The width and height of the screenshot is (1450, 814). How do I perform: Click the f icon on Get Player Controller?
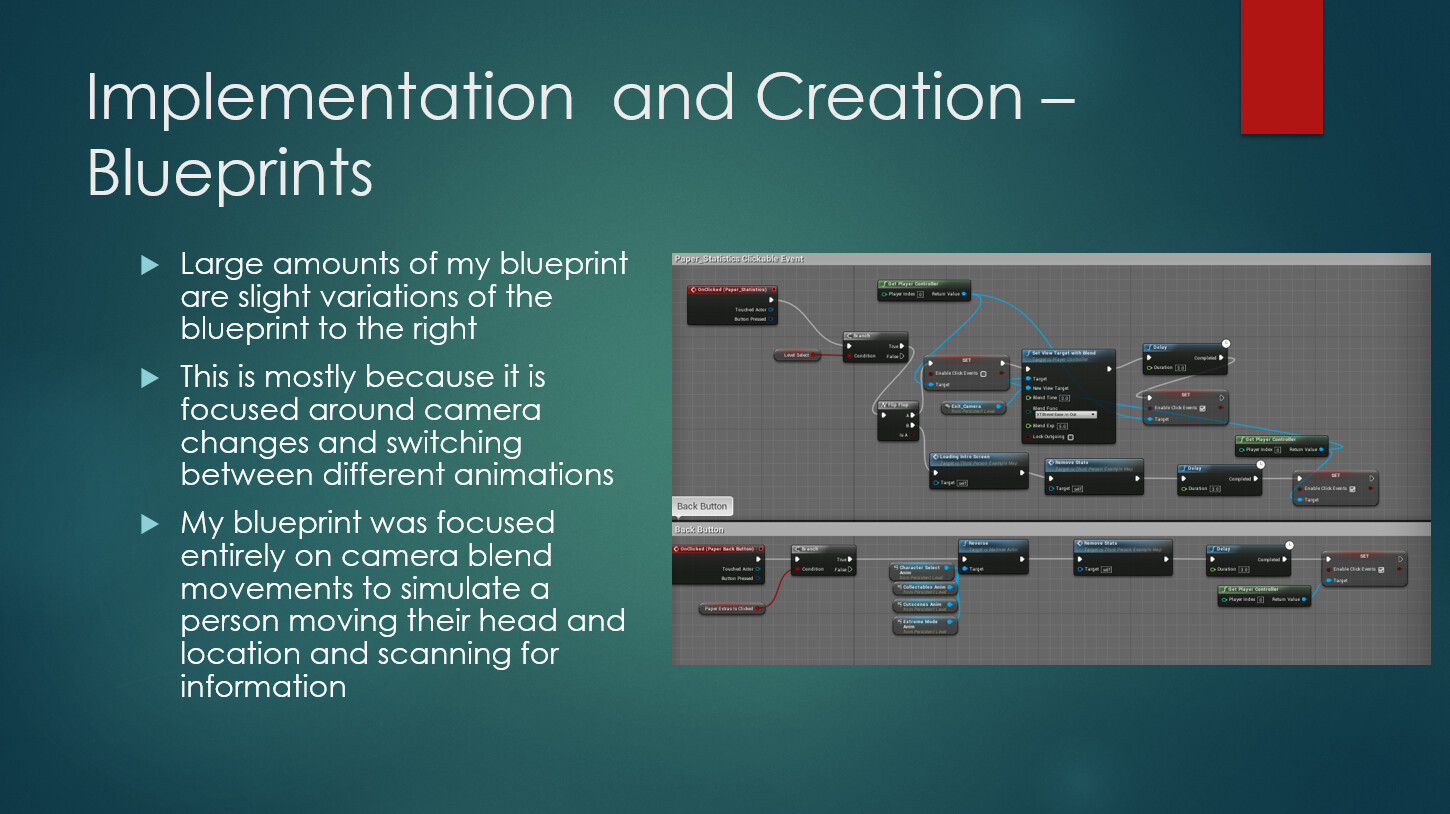[x=883, y=284]
